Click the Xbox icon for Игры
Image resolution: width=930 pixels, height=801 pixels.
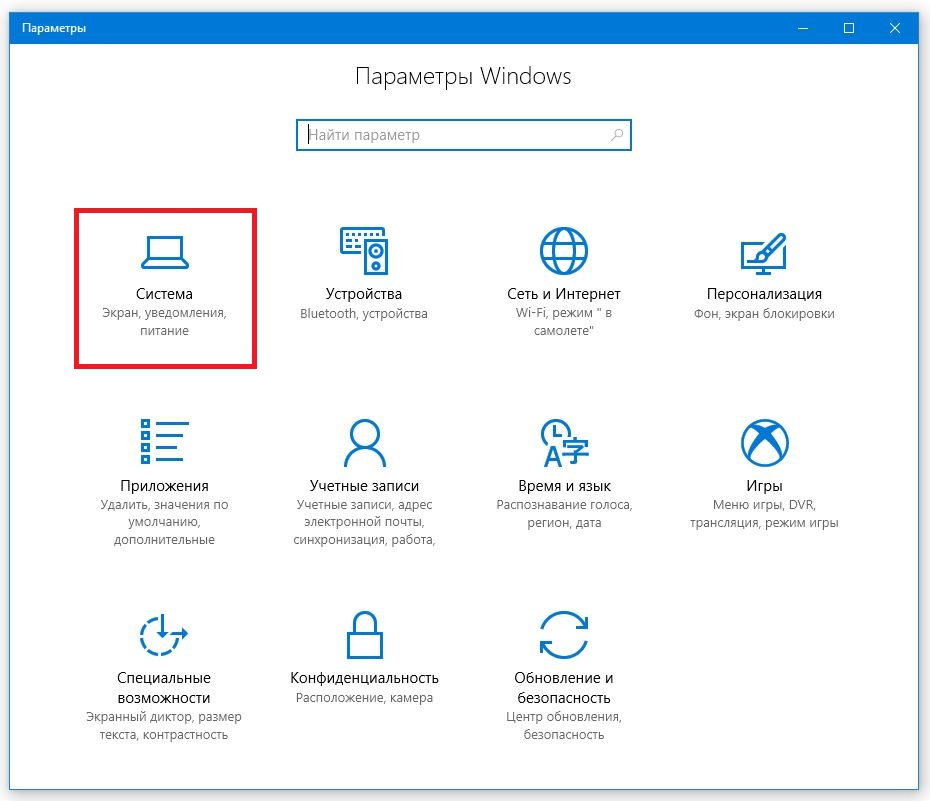pos(764,442)
